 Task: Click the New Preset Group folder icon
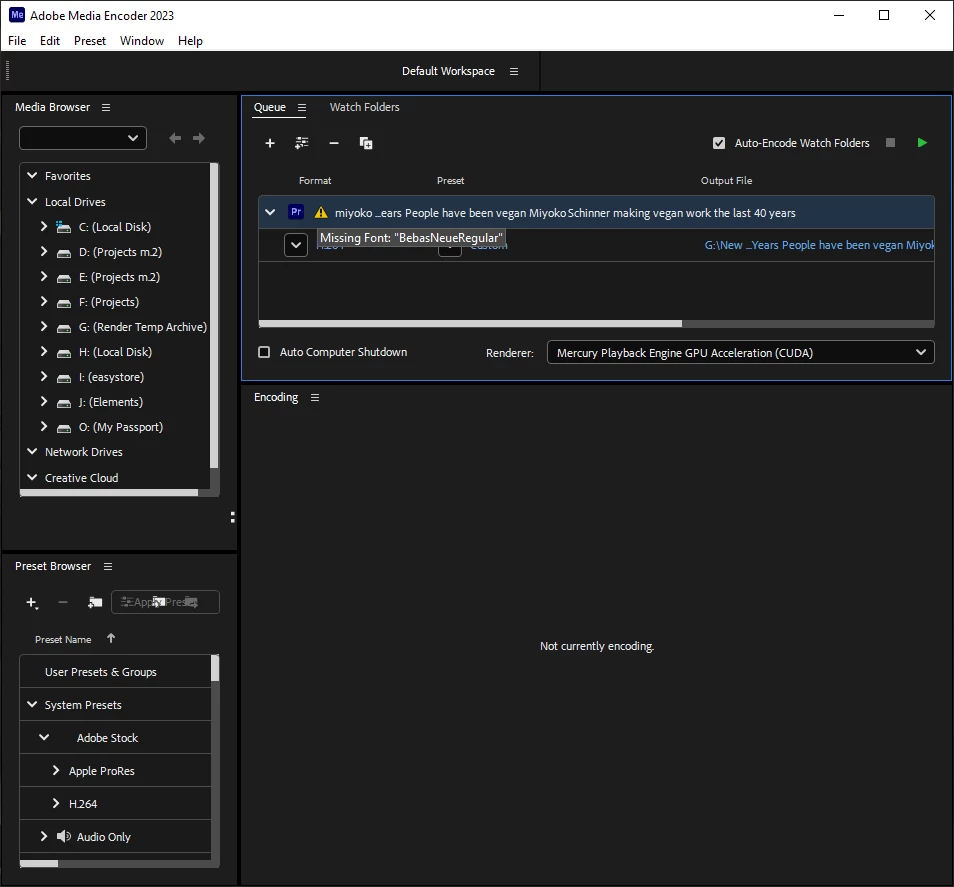(x=95, y=602)
